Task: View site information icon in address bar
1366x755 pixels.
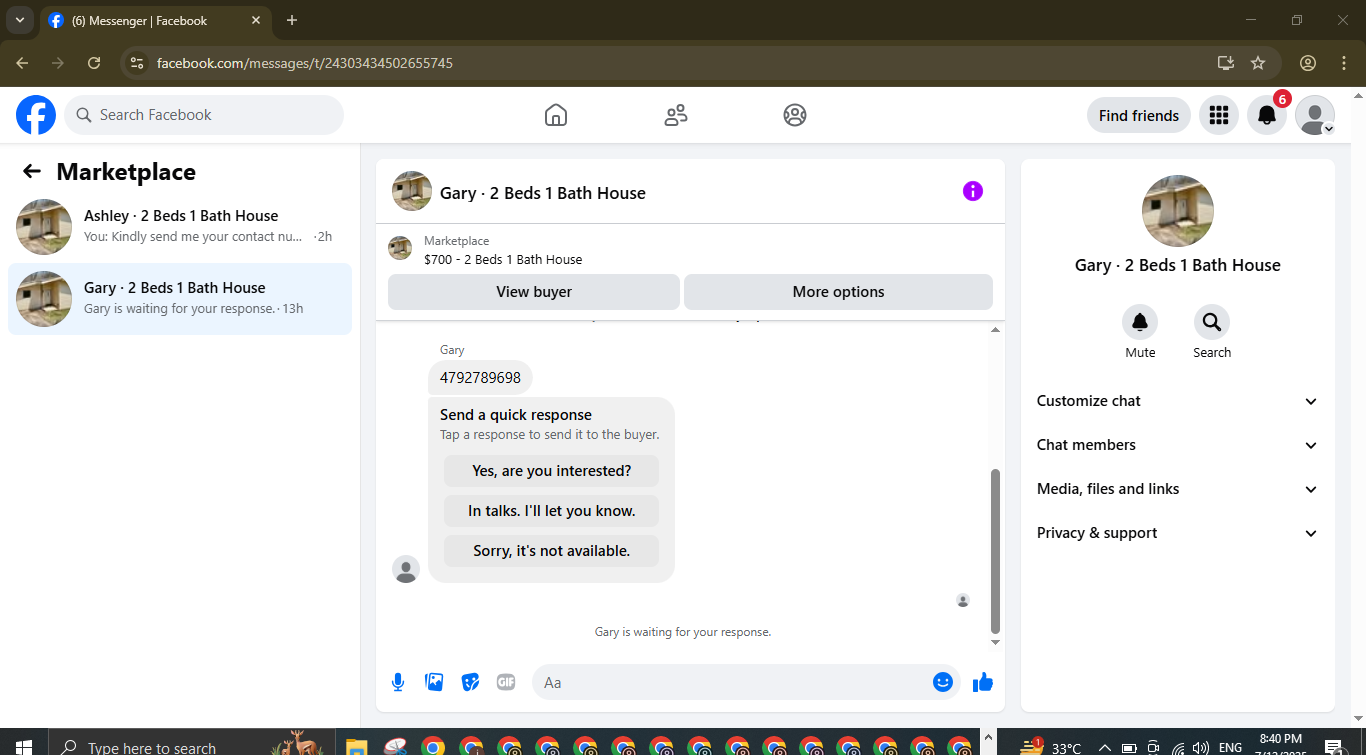Action: pos(138,63)
